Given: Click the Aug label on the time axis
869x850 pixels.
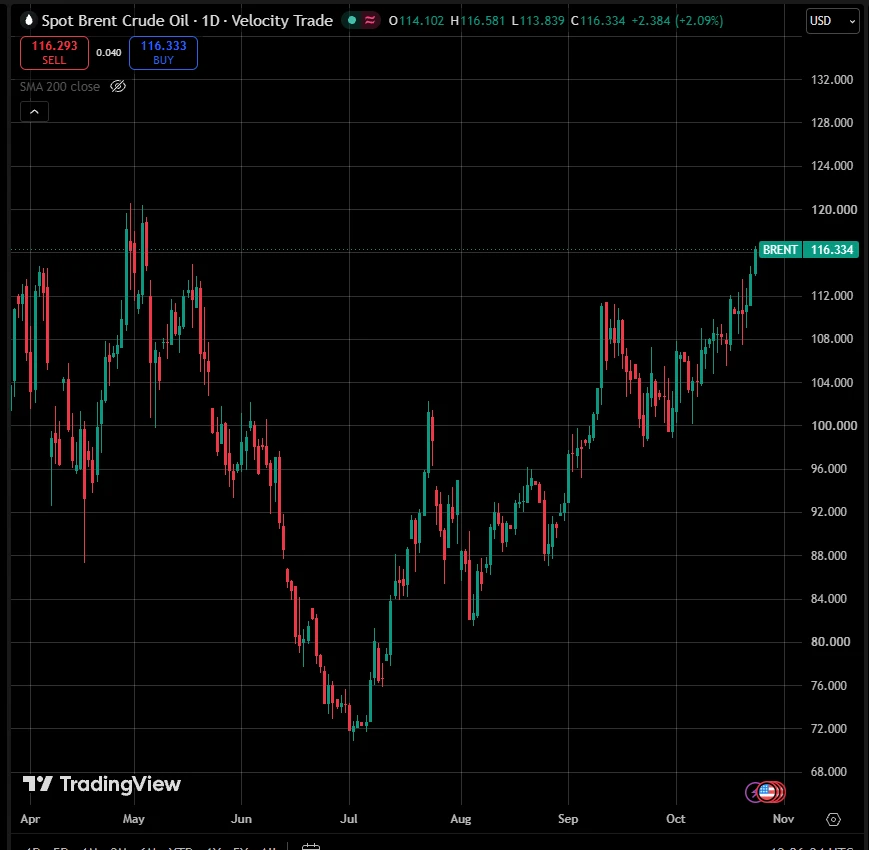Looking at the screenshot, I should point(461,819).
